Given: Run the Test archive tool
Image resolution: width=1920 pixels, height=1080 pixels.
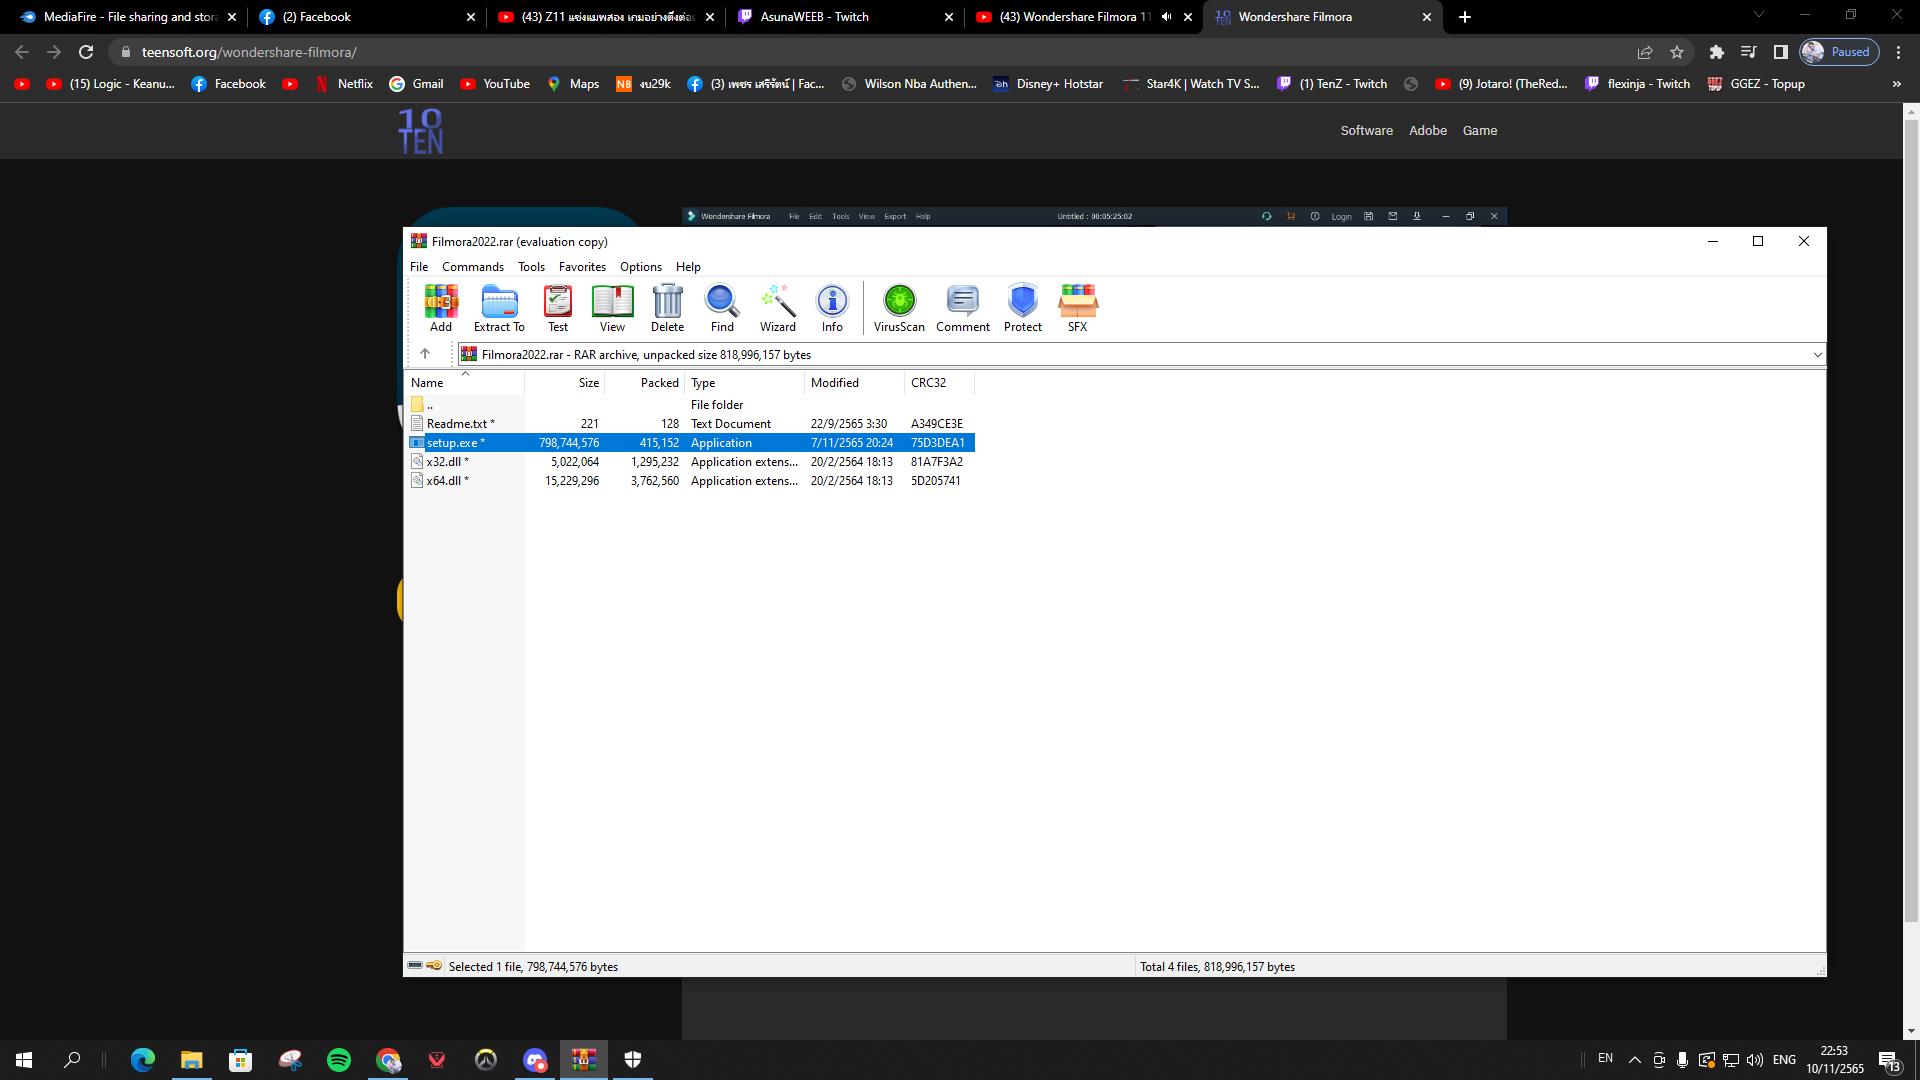Looking at the screenshot, I should [557, 307].
